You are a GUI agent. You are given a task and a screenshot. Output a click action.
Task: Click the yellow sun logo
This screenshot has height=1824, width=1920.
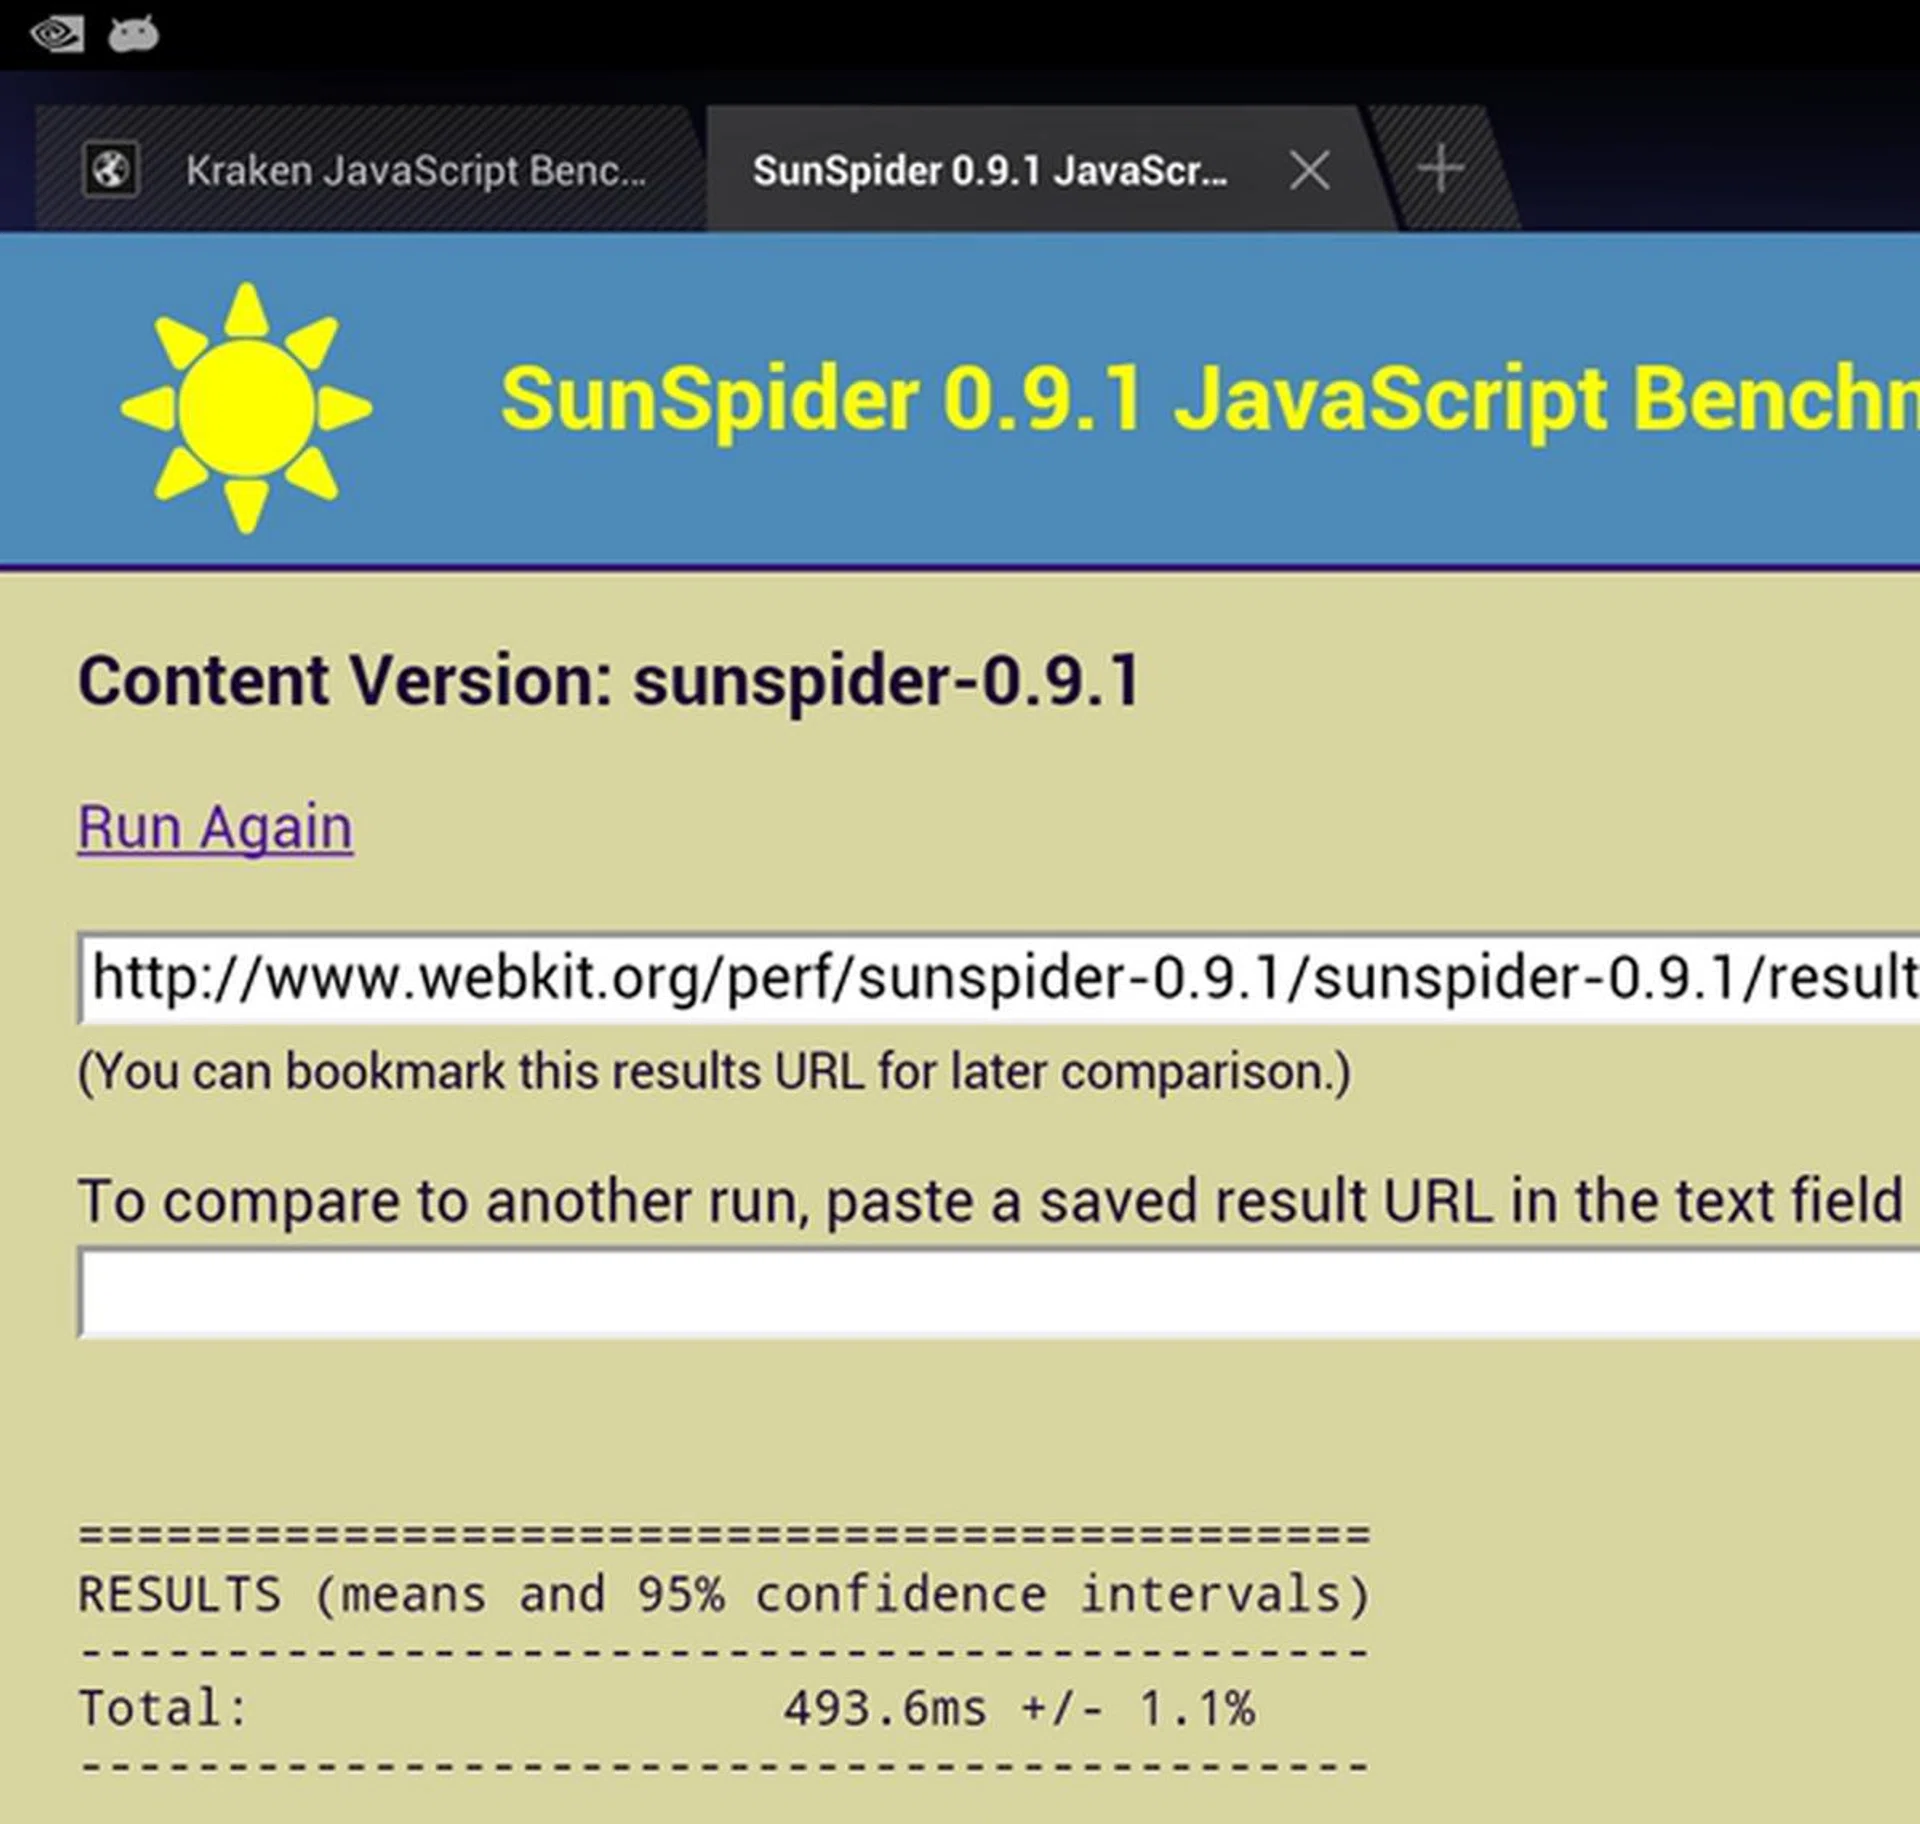click(x=246, y=408)
